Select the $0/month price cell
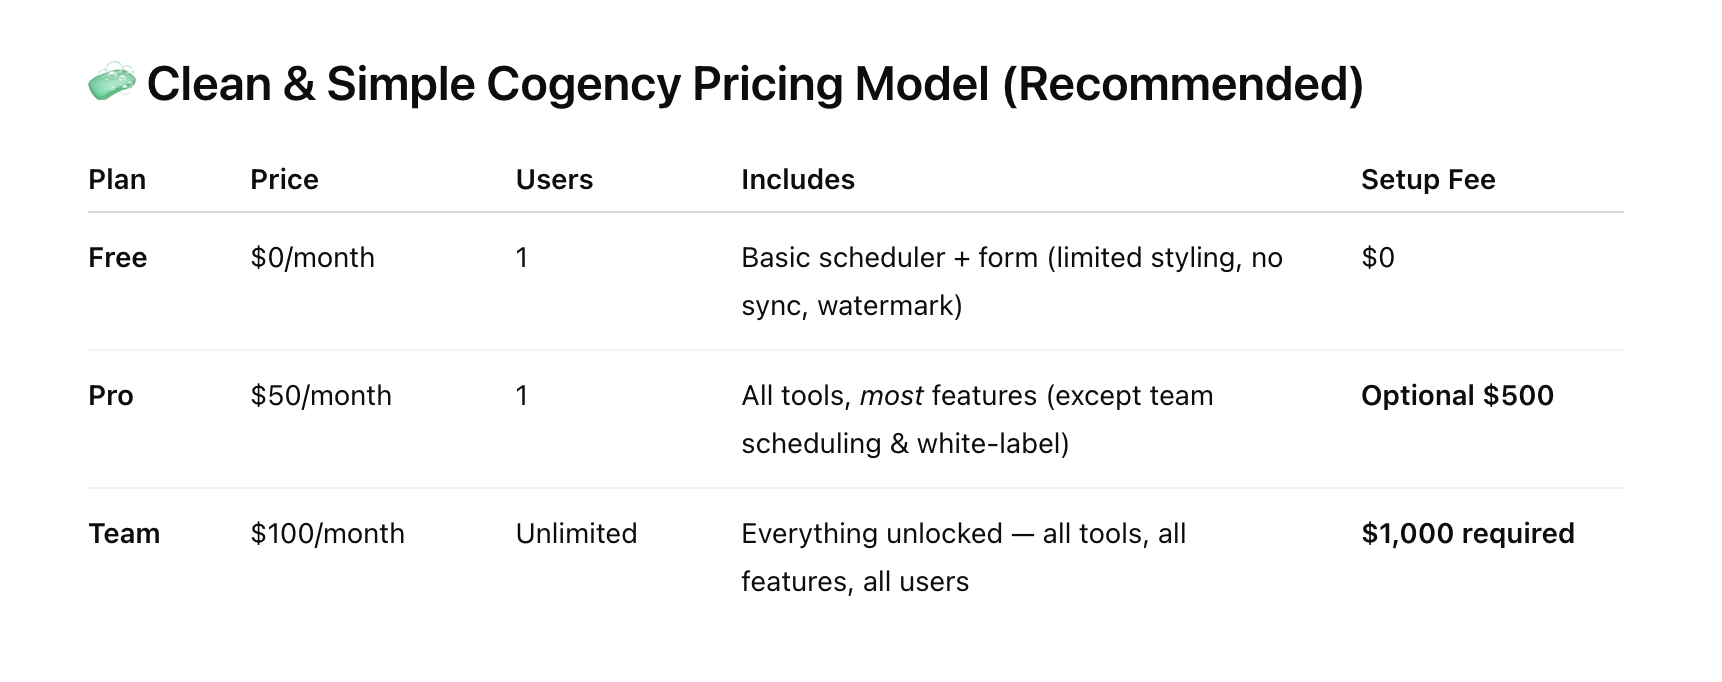 coord(312,258)
